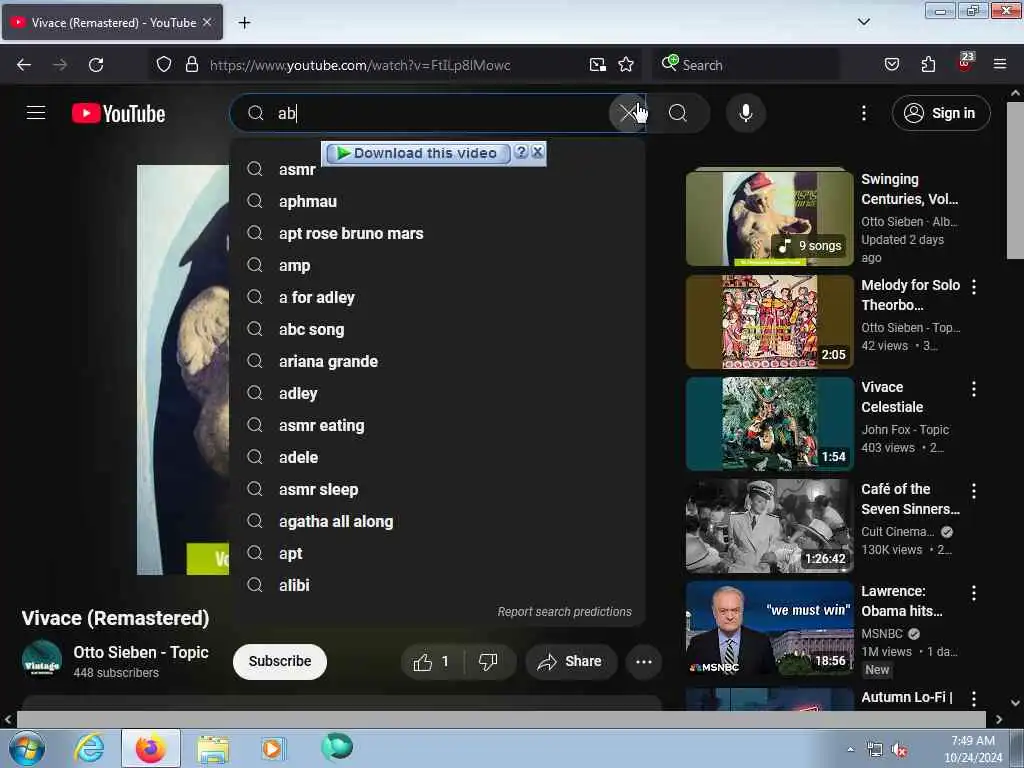1024x768 pixels.
Task: Open picture-in-picture icon in address bar
Action: 597,65
